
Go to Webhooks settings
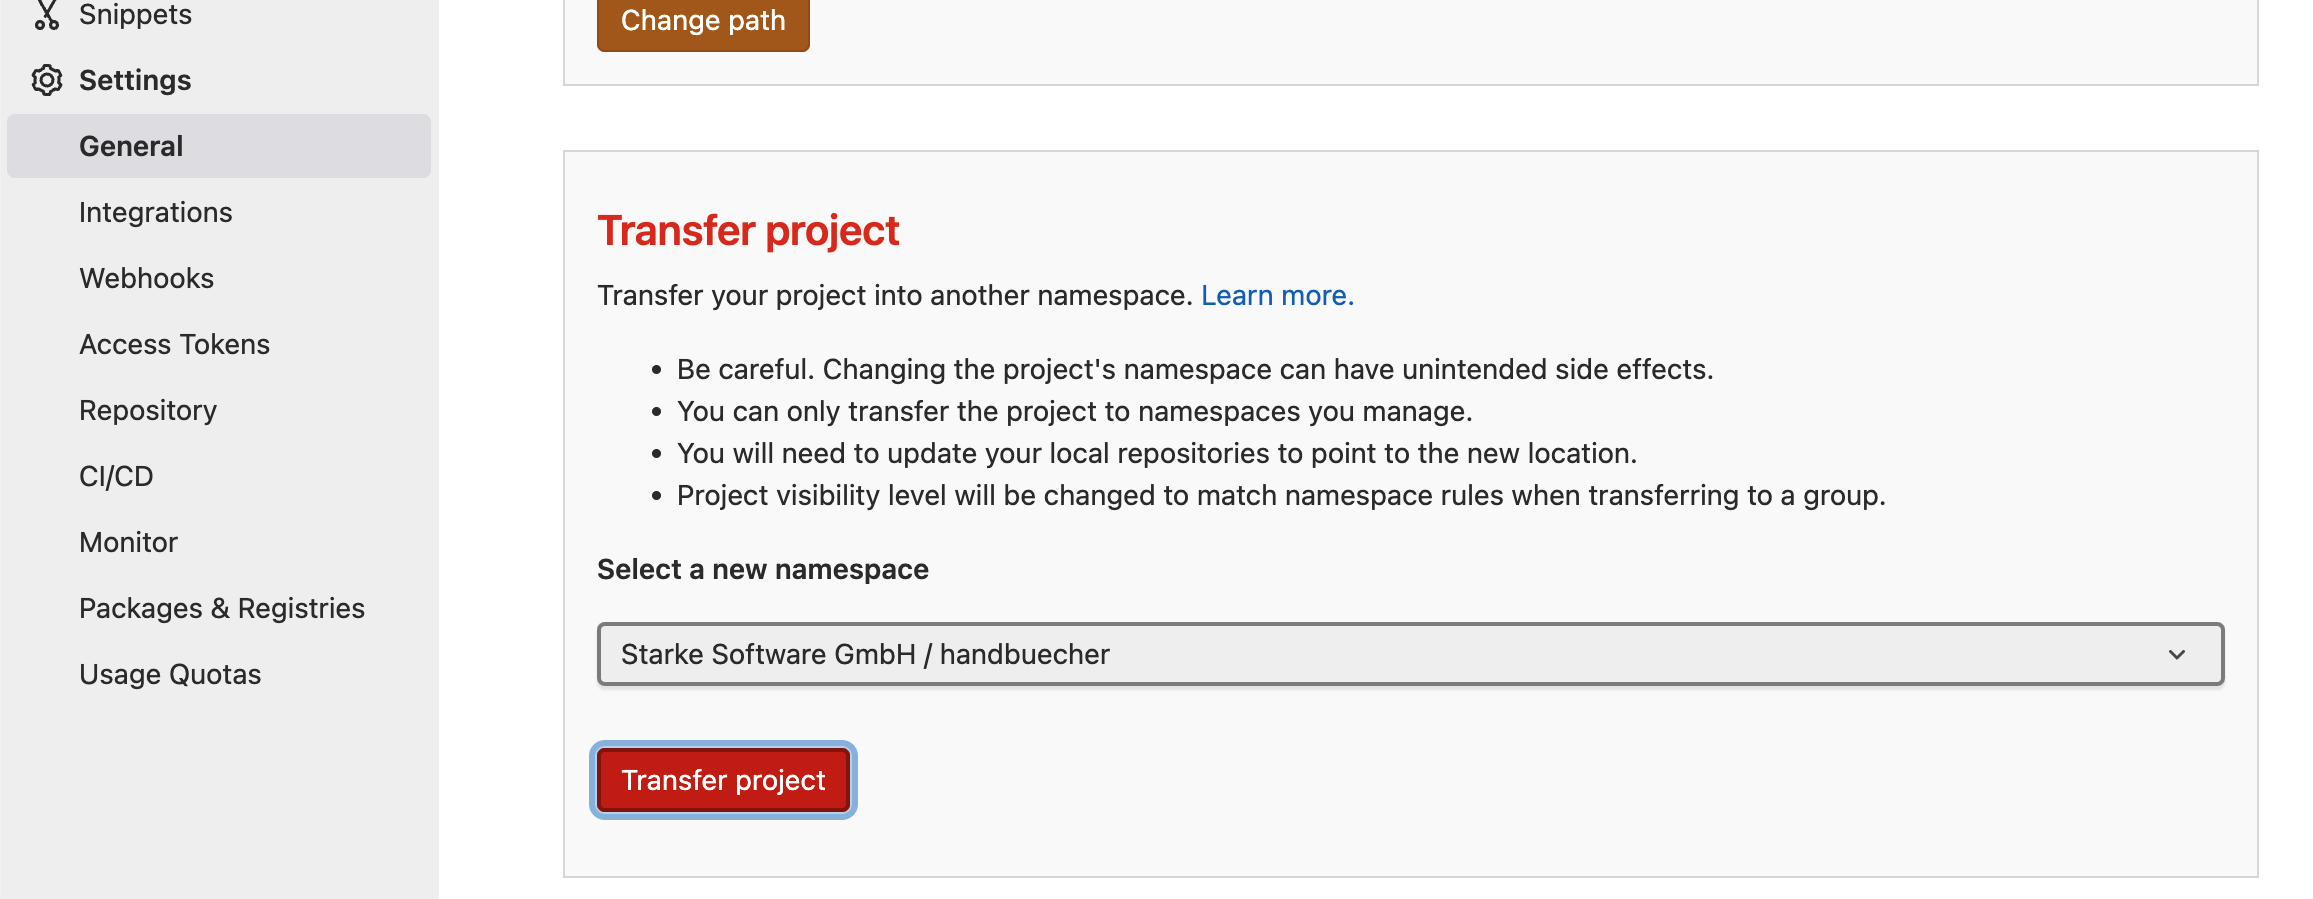[146, 278]
